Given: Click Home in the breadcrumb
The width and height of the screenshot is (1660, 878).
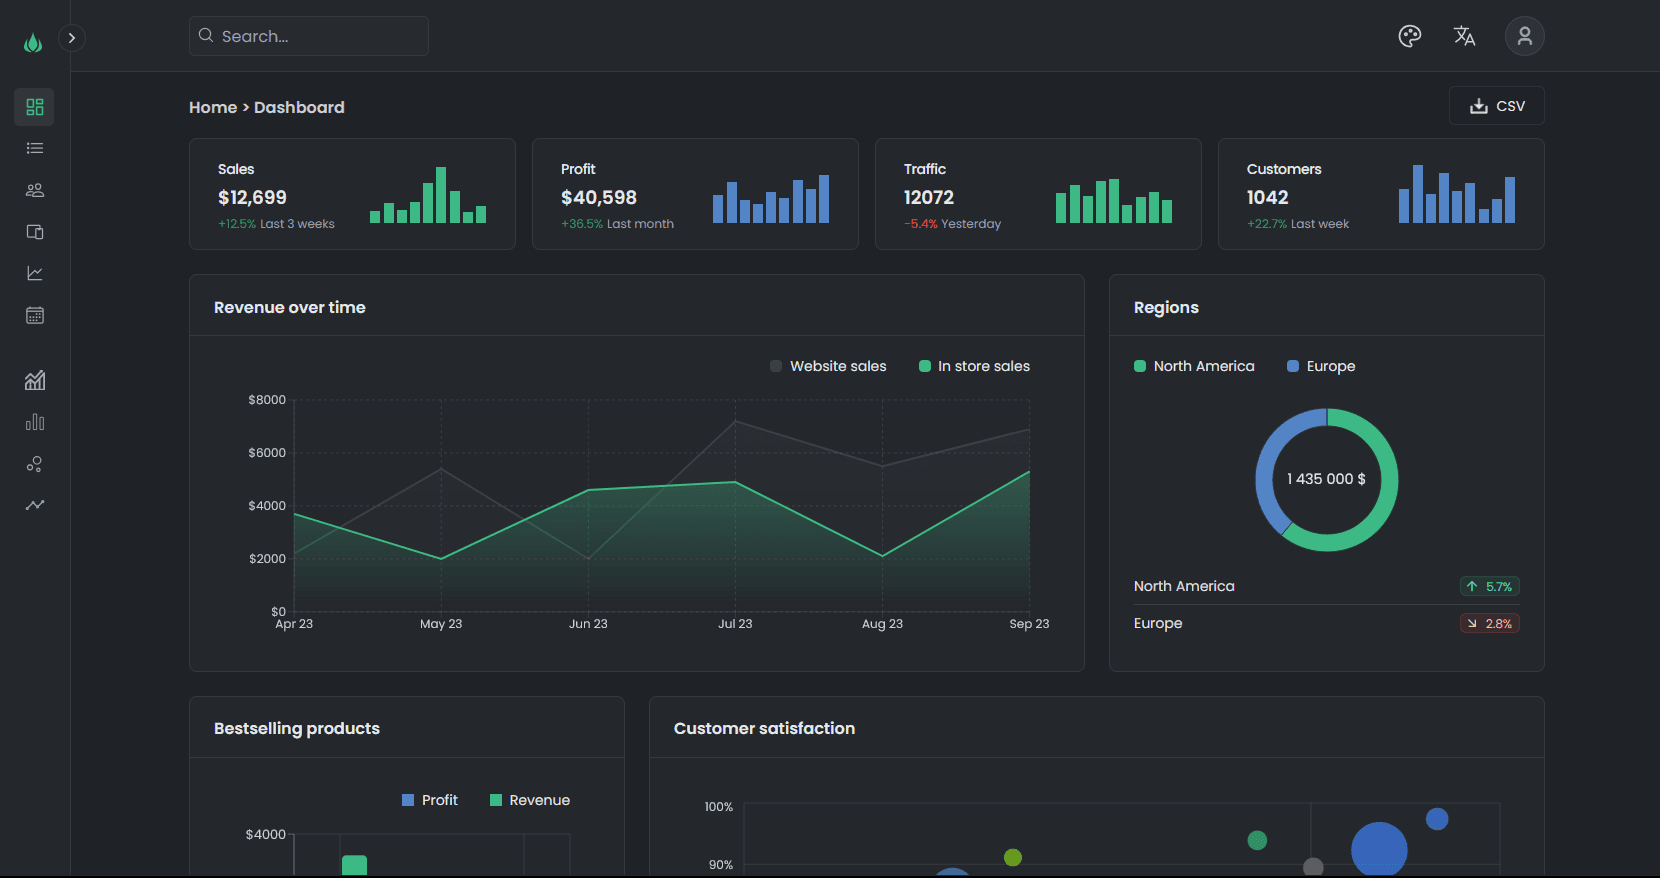Looking at the screenshot, I should [213, 107].
